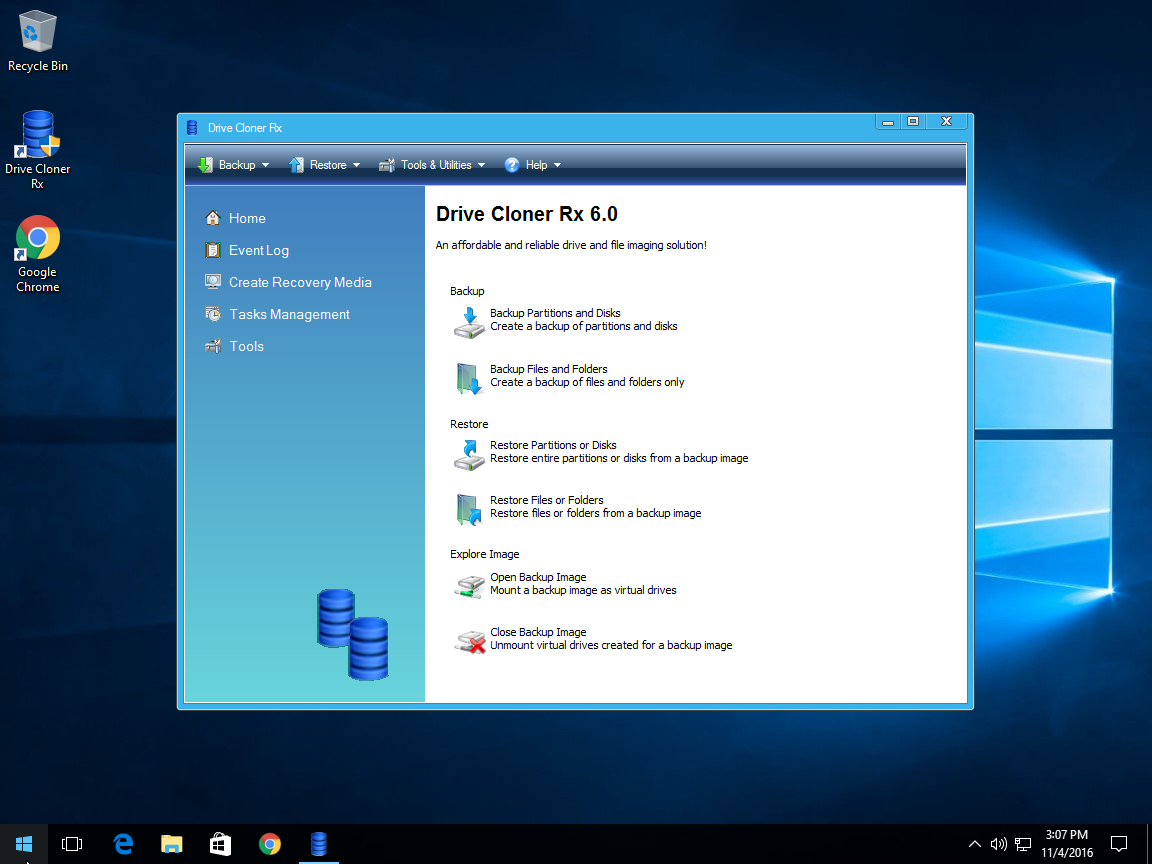Click the Close Backup Image drive icon

468,641
